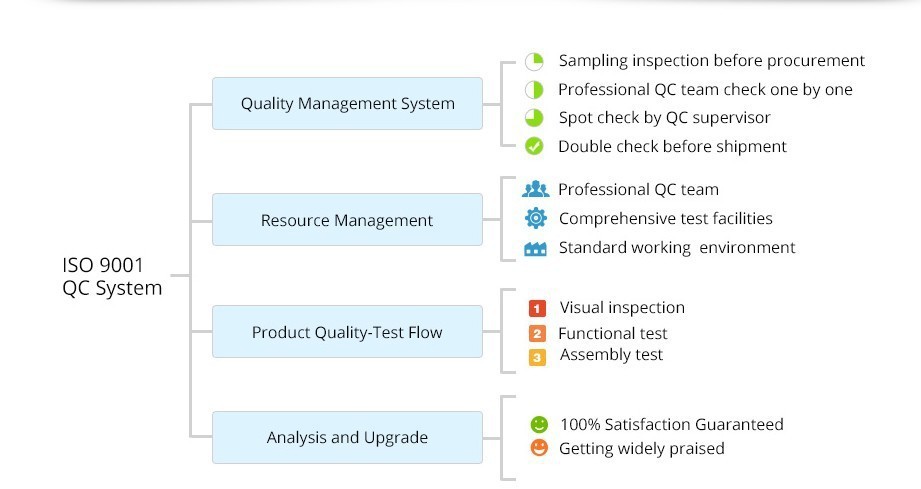
Task: Click the green checkmark icon beside Double check
Action: [534, 146]
